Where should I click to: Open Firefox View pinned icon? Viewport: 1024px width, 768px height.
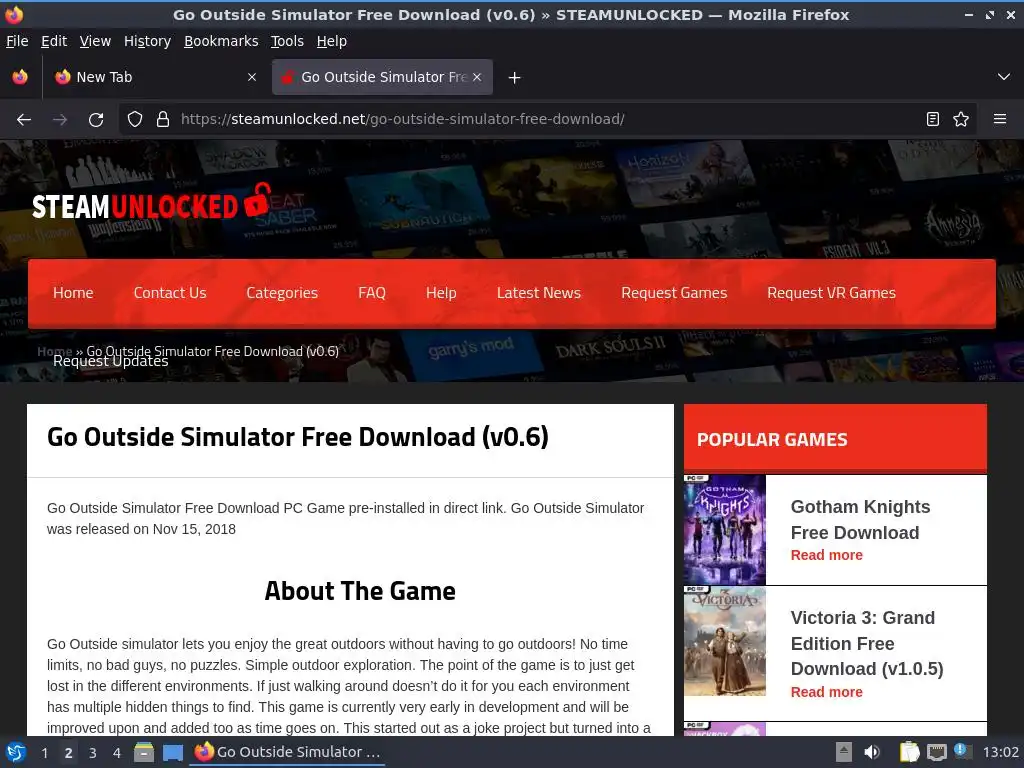coord(20,77)
